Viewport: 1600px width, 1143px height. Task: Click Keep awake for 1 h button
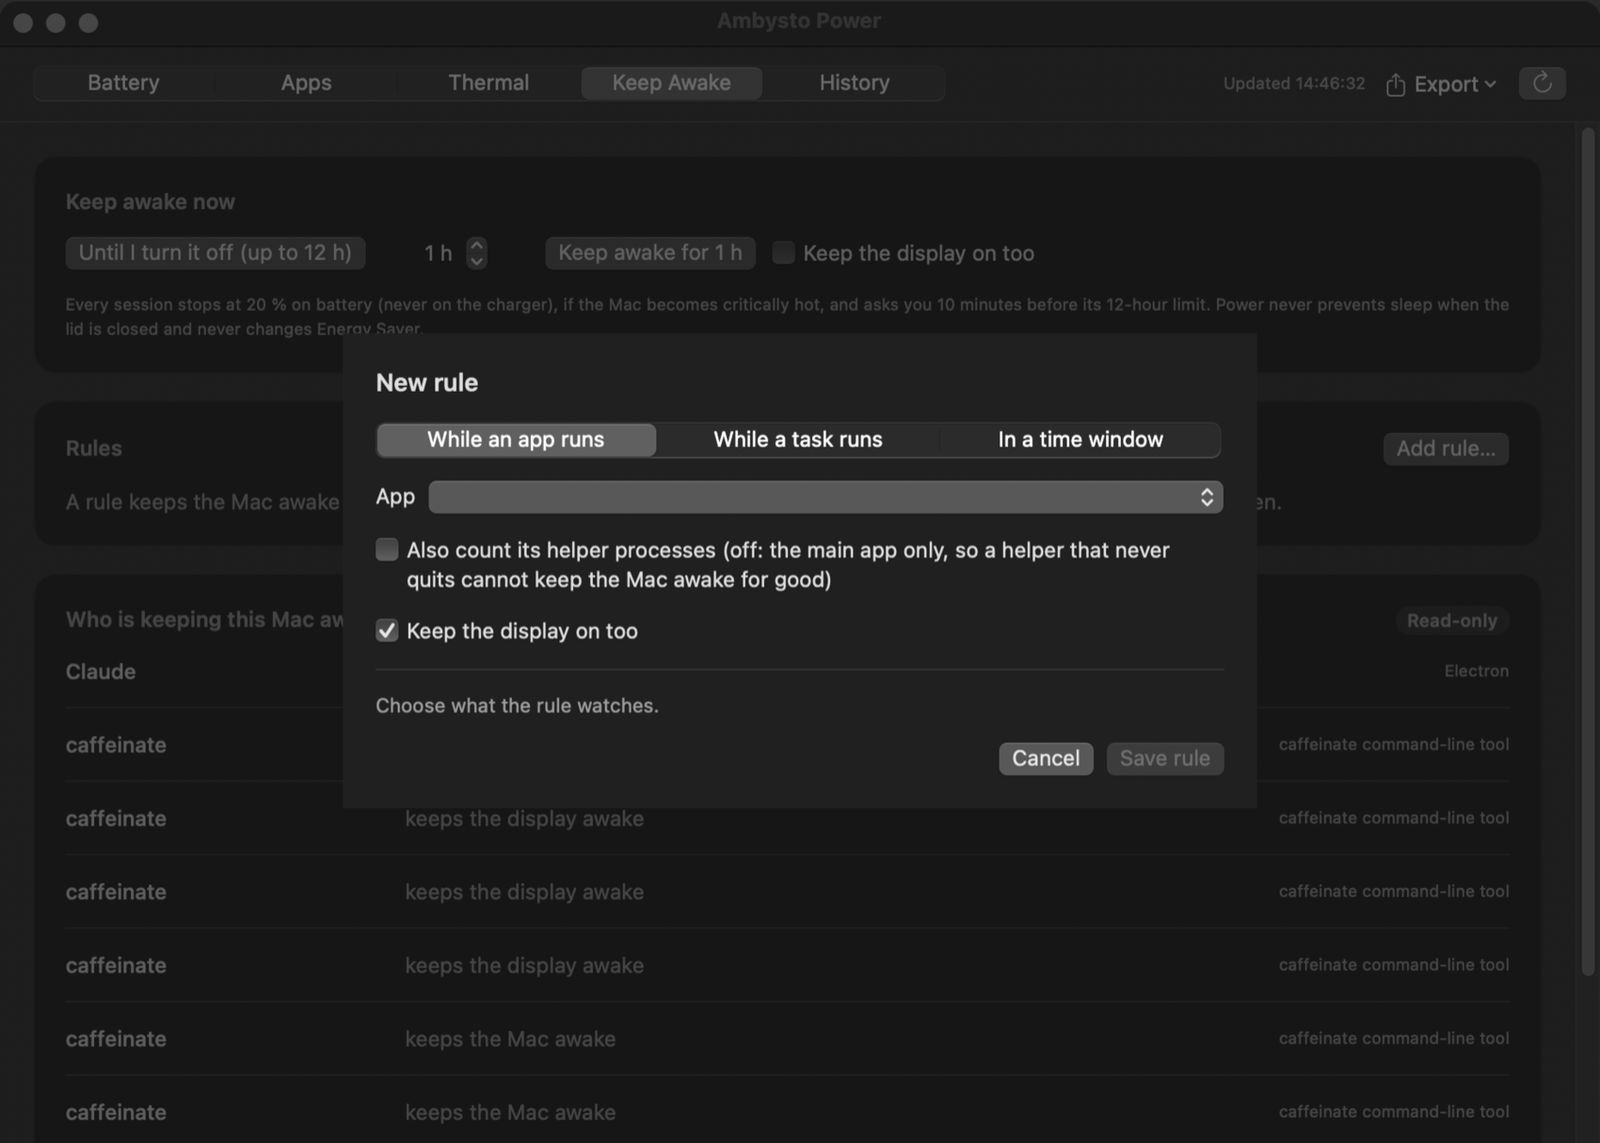coord(650,253)
